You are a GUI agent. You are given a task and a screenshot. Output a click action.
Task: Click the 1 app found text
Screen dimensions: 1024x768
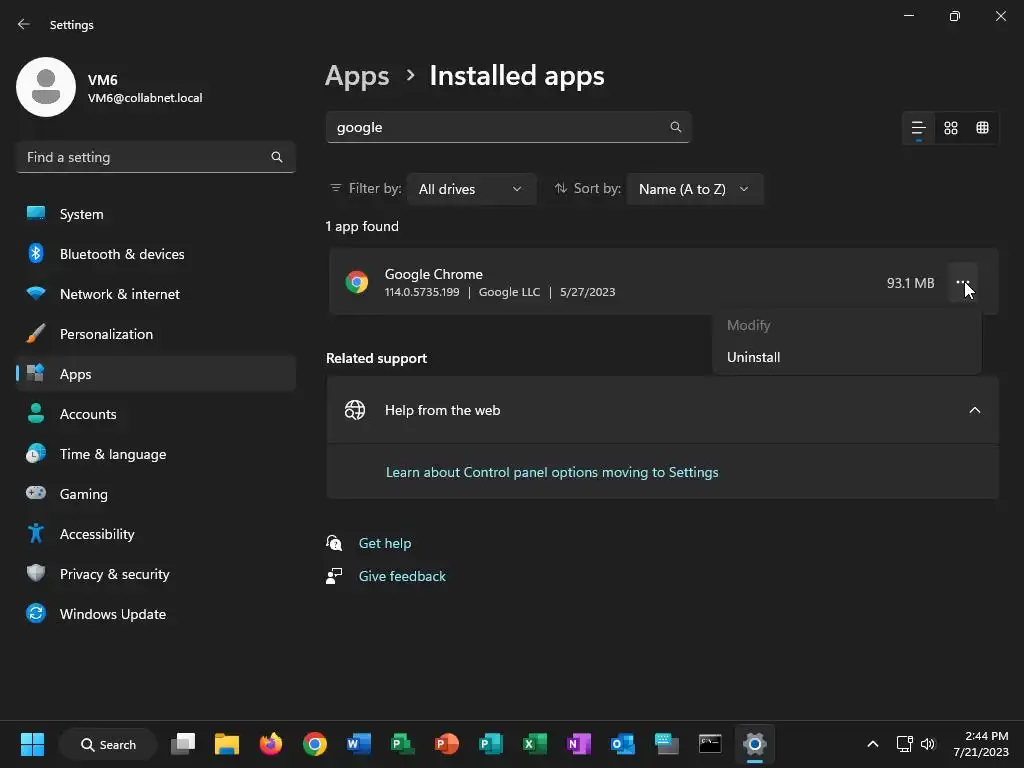(362, 226)
